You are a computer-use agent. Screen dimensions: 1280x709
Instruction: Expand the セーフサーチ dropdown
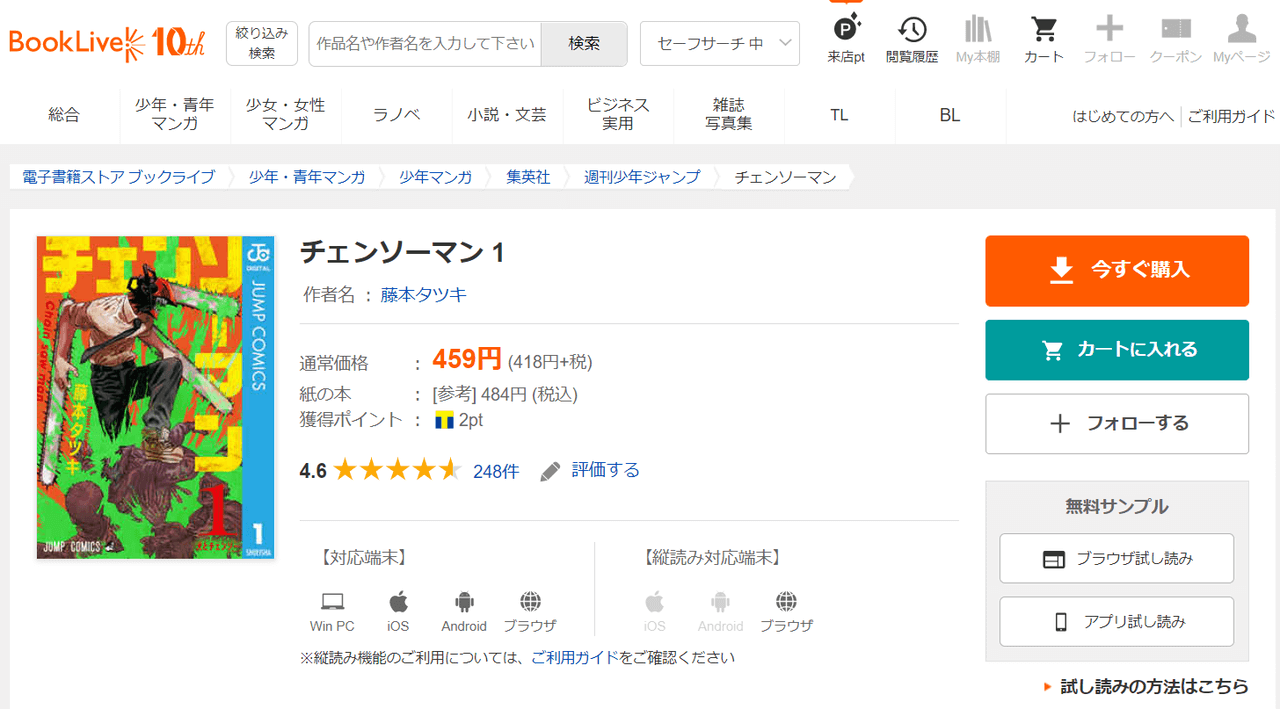click(719, 44)
